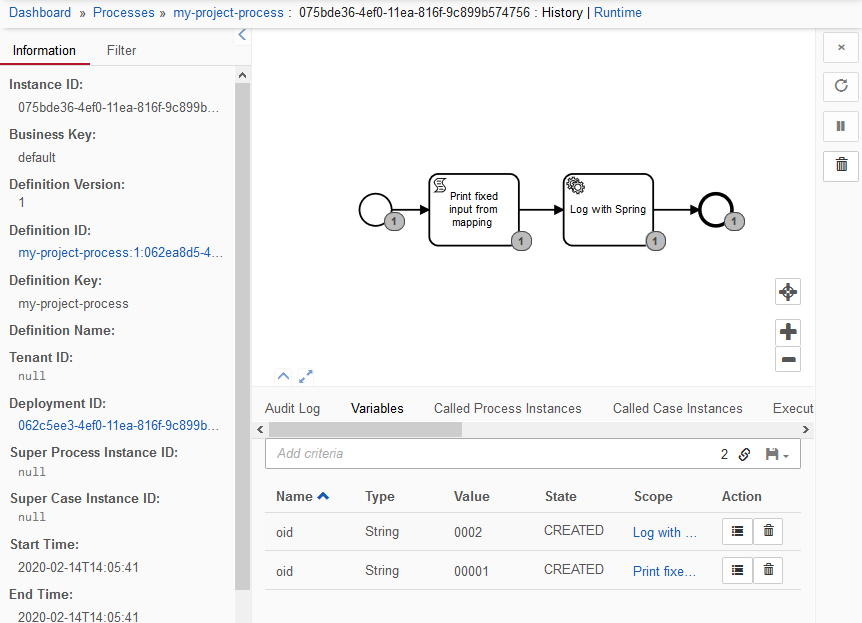Reset diagram viewport with move icon
Viewport: 862px width, 623px height.
tap(788, 292)
